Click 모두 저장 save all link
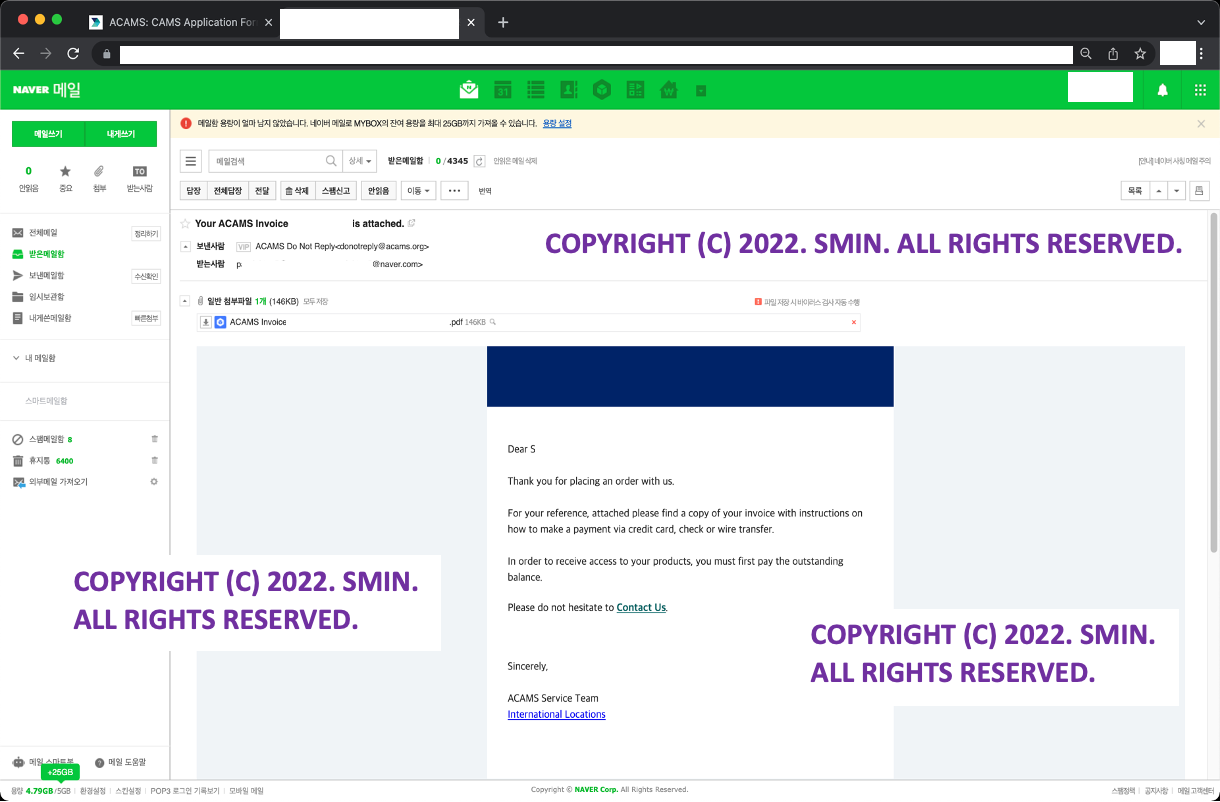The width and height of the screenshot is (1220, 802). tap(315, 301)
